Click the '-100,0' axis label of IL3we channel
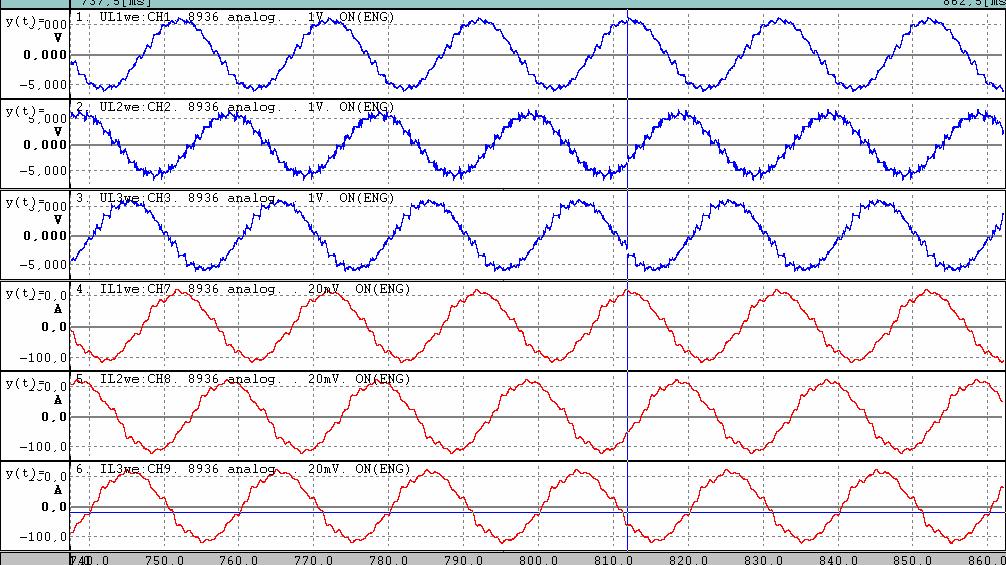 click(43, 537)
